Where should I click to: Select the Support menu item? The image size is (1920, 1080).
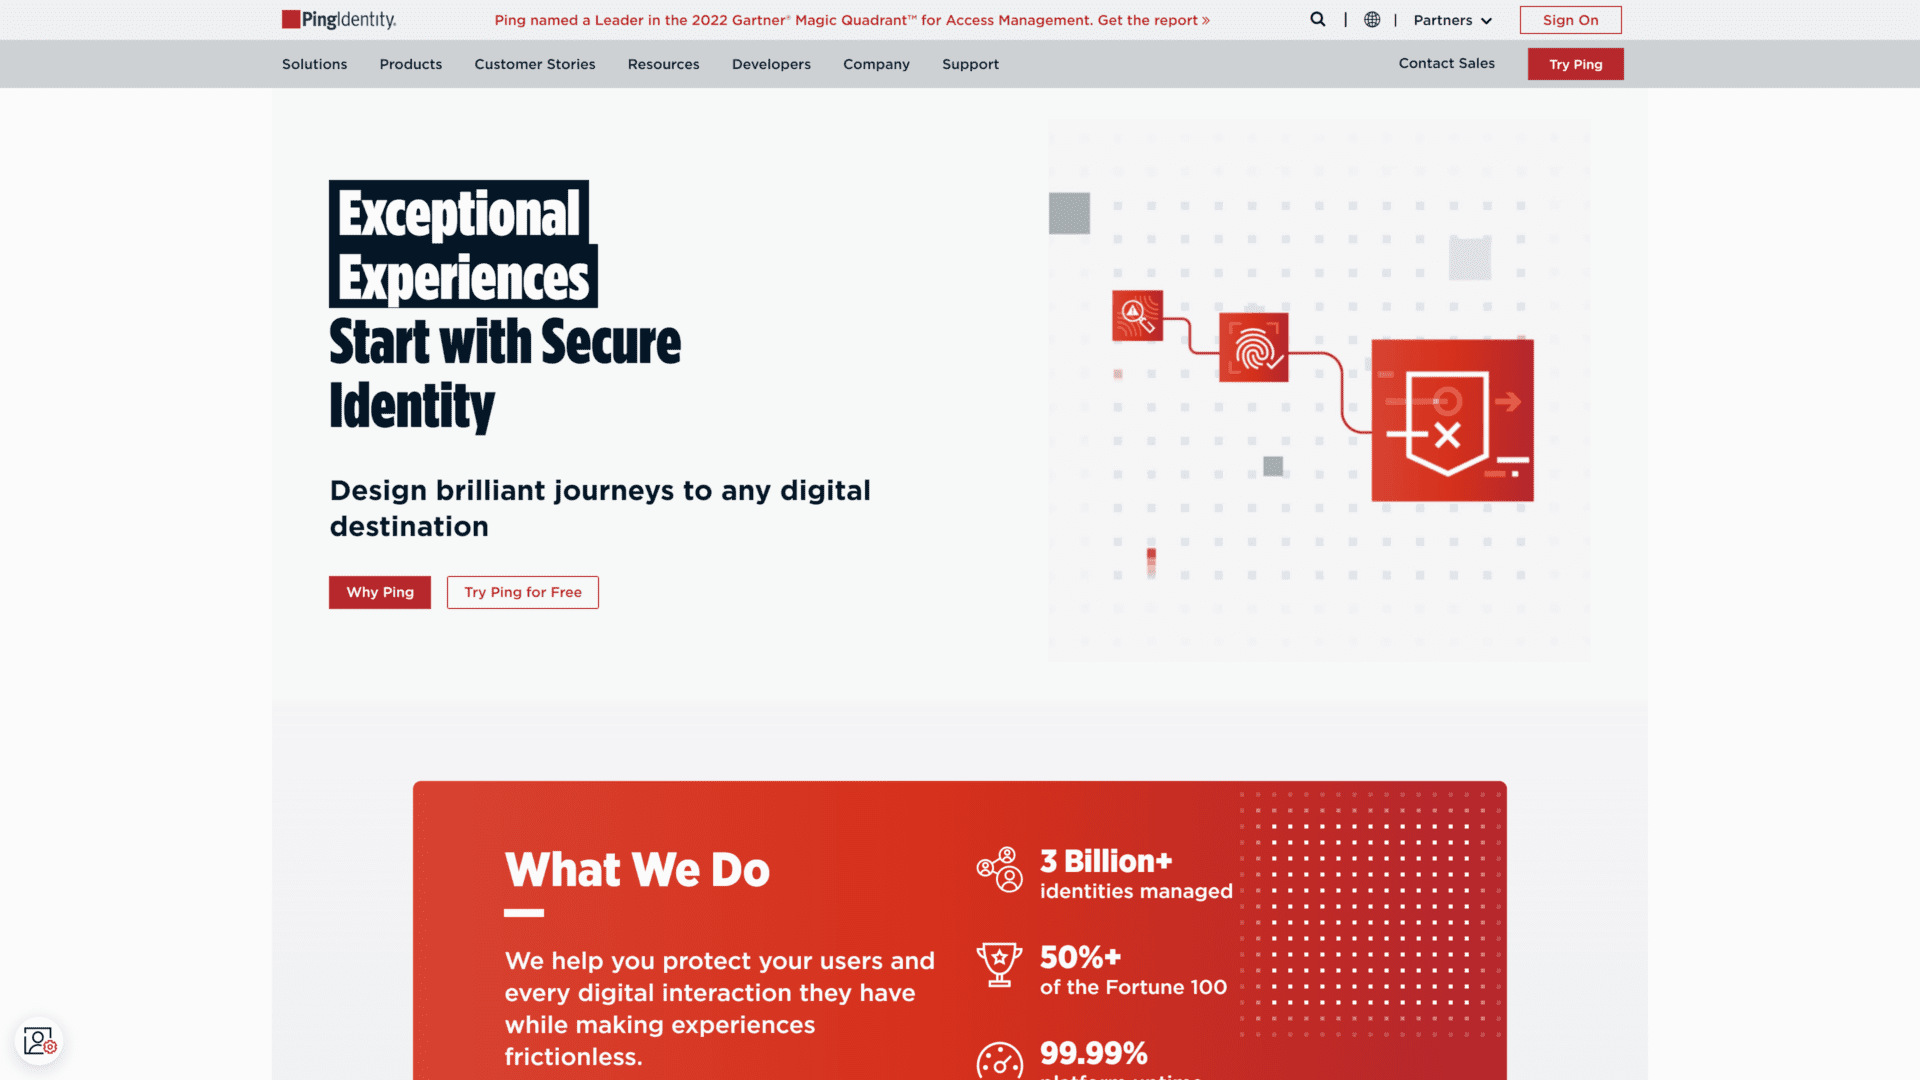click(969, 63)
